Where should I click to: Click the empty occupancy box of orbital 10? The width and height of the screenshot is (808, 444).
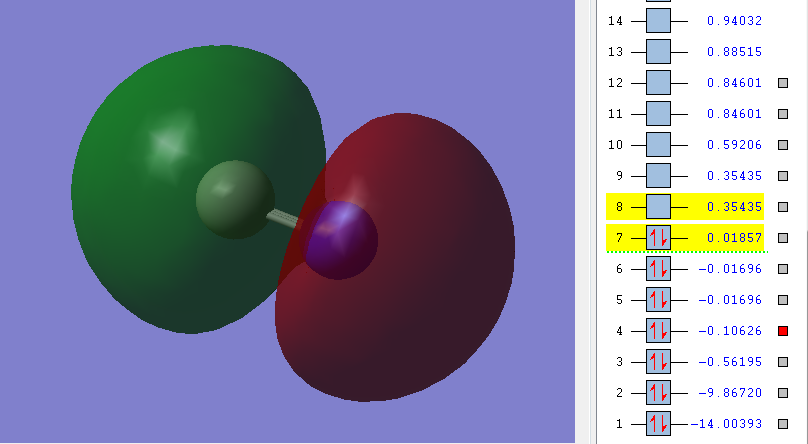click(x=659, y=145)
